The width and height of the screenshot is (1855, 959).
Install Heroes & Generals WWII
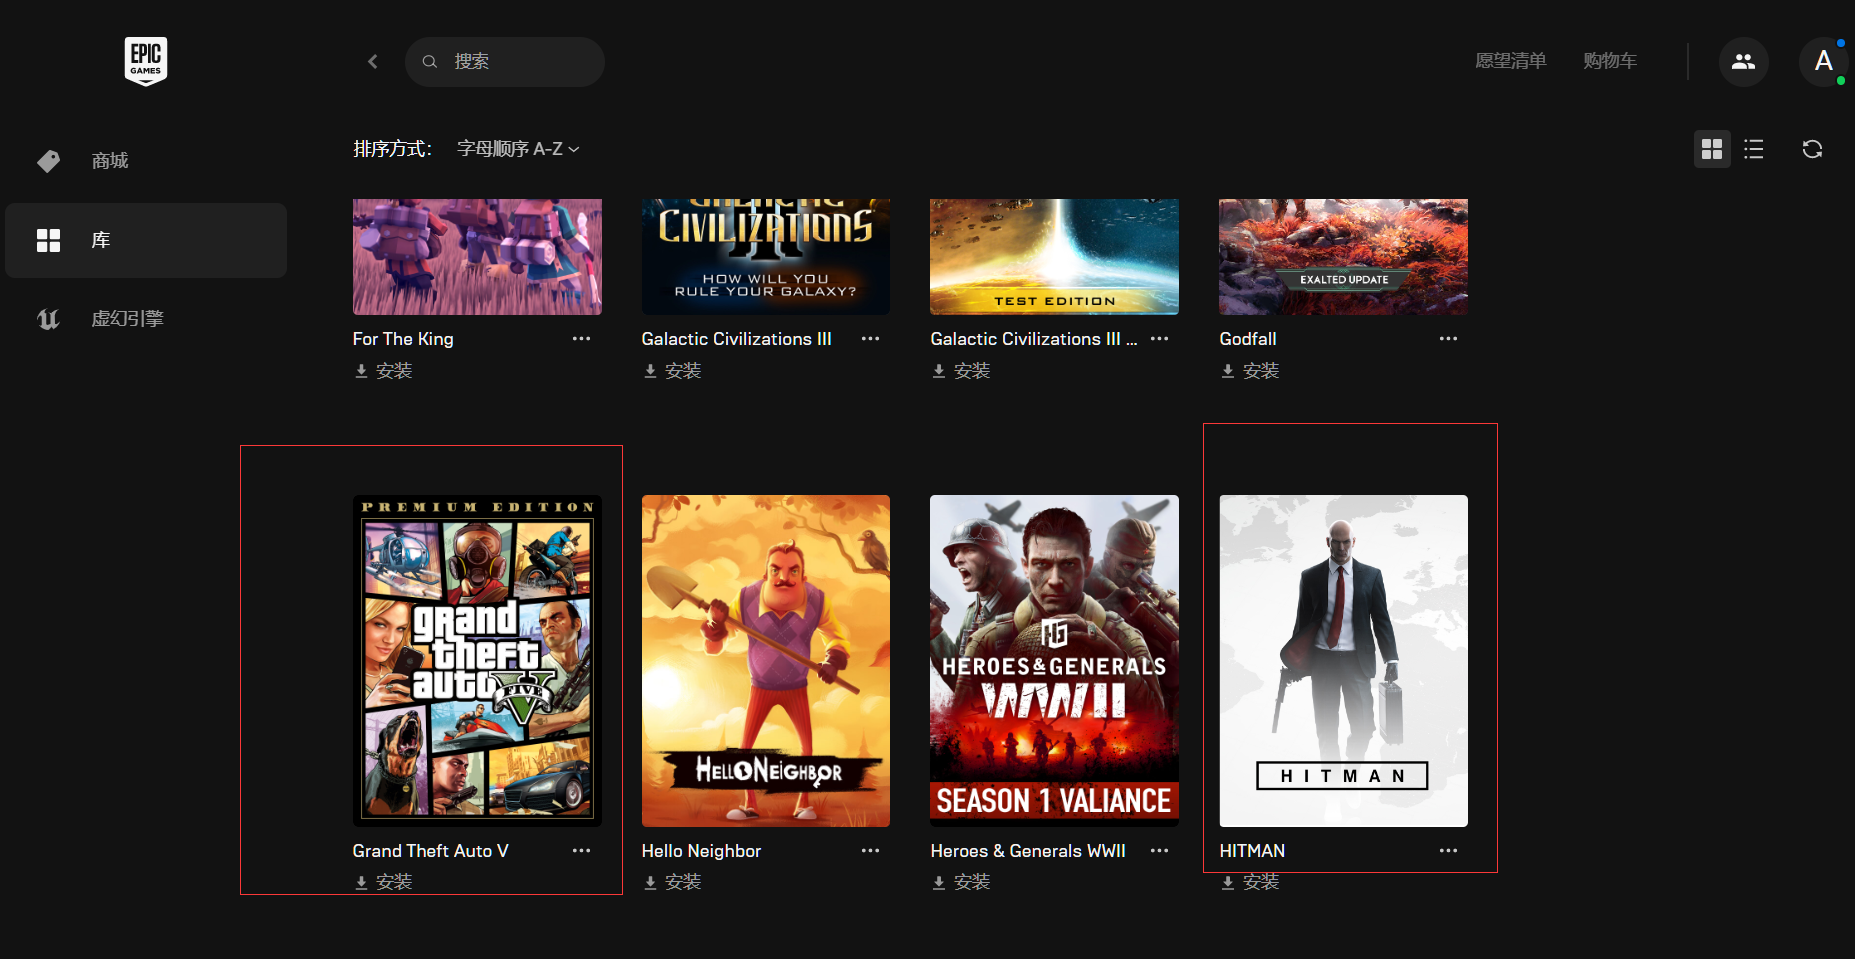[961, 882]
